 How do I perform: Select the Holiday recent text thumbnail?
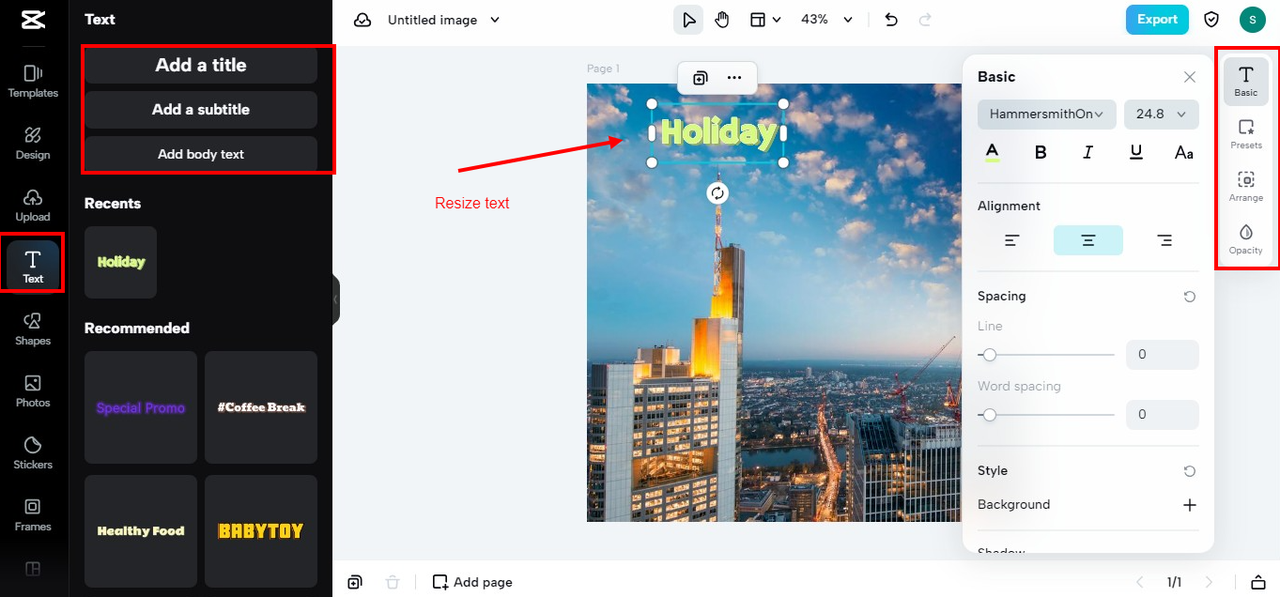(121, 262)
